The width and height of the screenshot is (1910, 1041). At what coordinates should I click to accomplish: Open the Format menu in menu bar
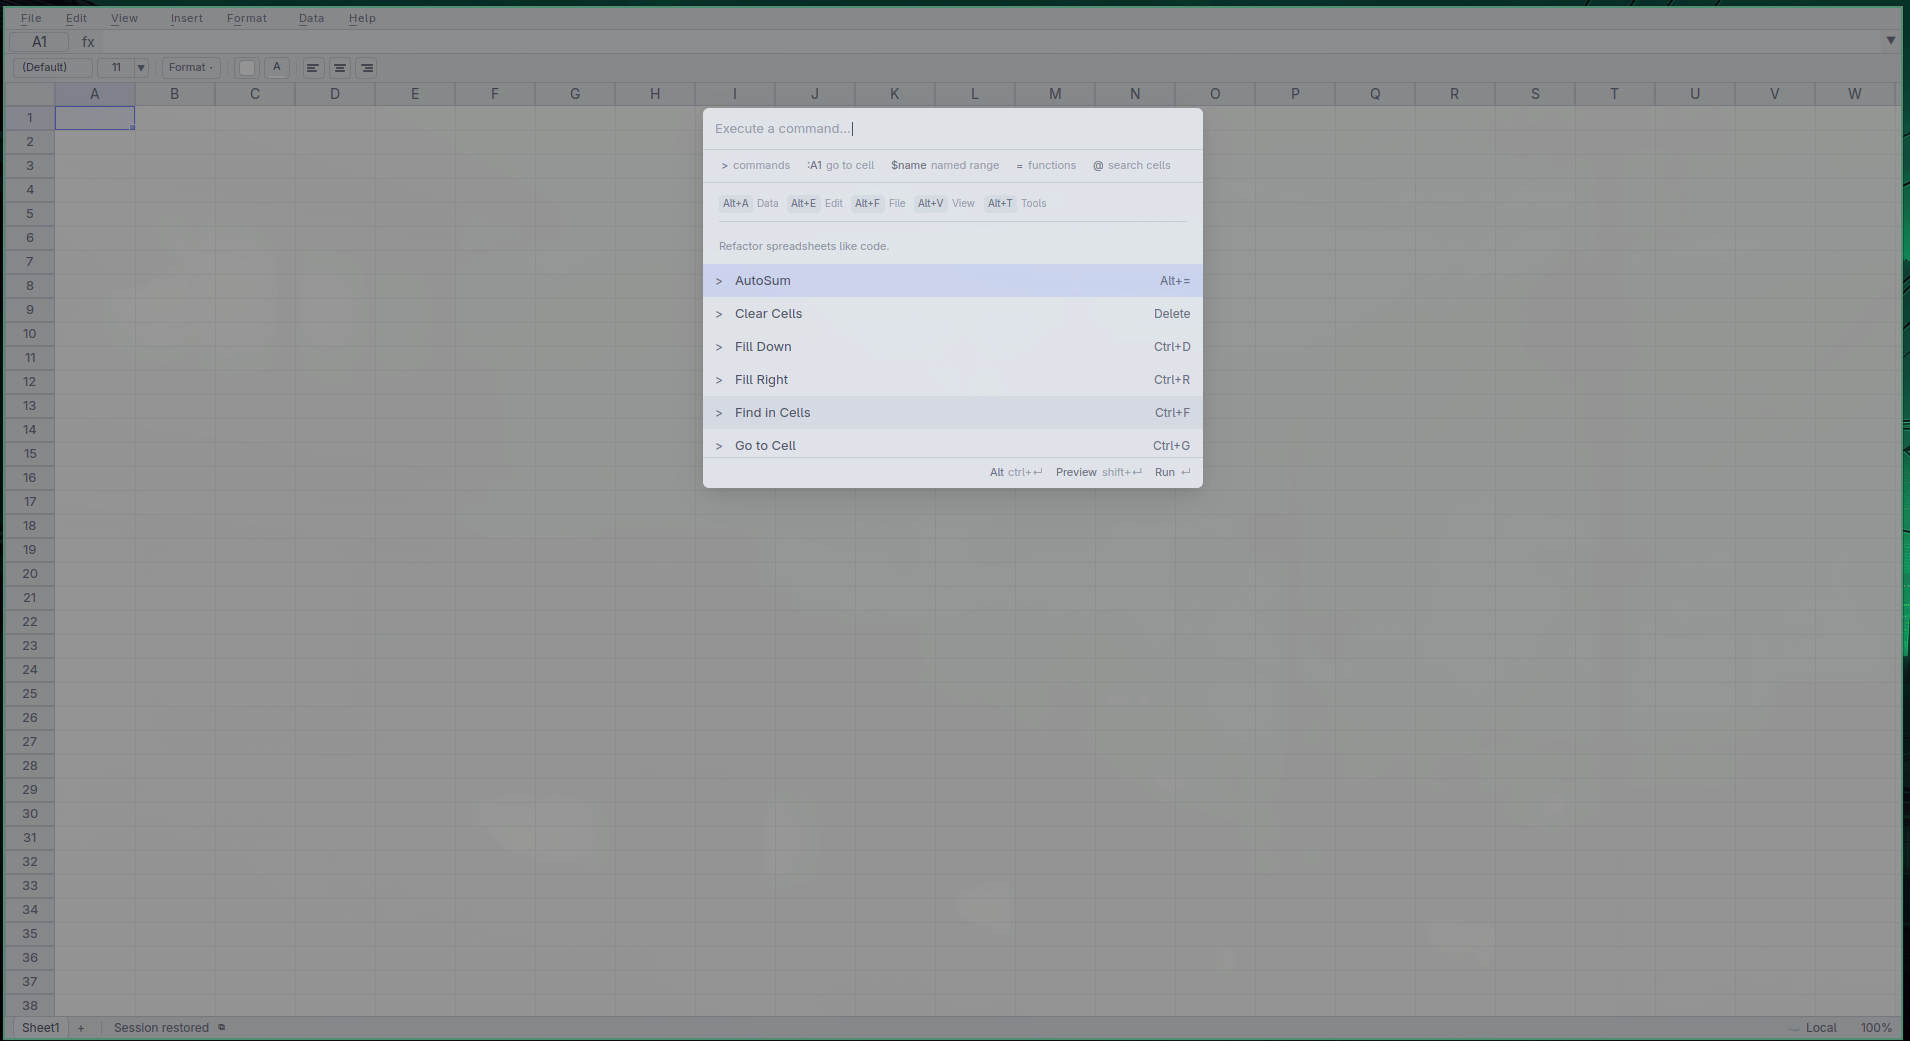(x=246, y=18)
